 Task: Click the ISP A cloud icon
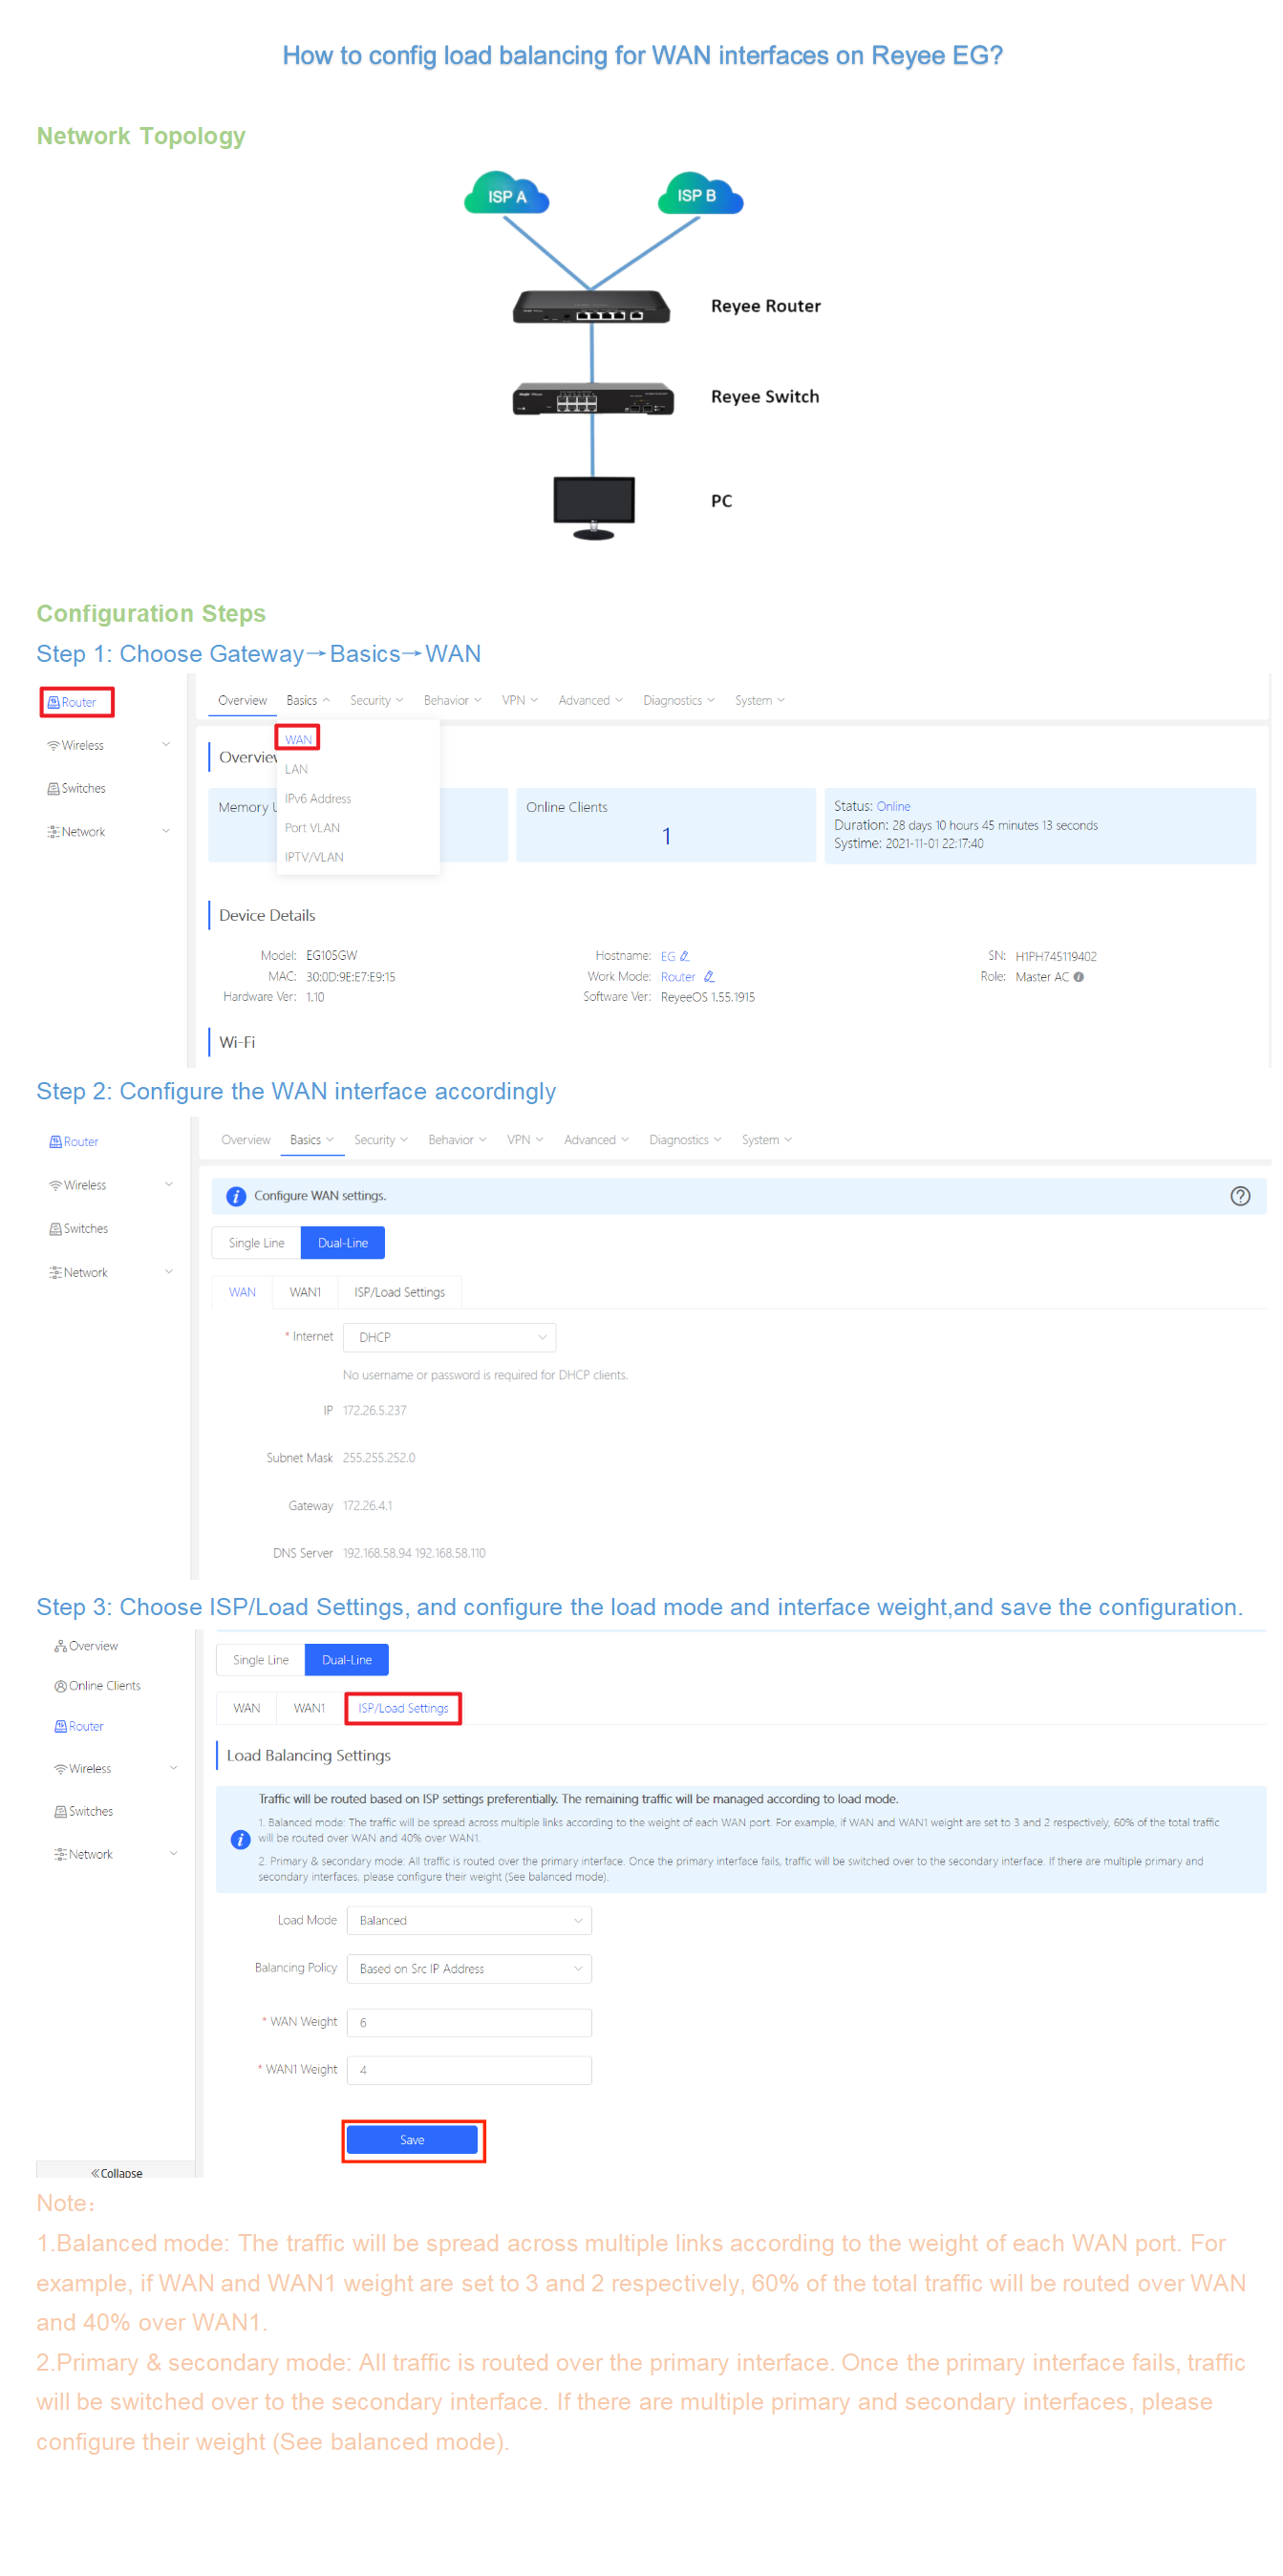[x=506, y=195]
